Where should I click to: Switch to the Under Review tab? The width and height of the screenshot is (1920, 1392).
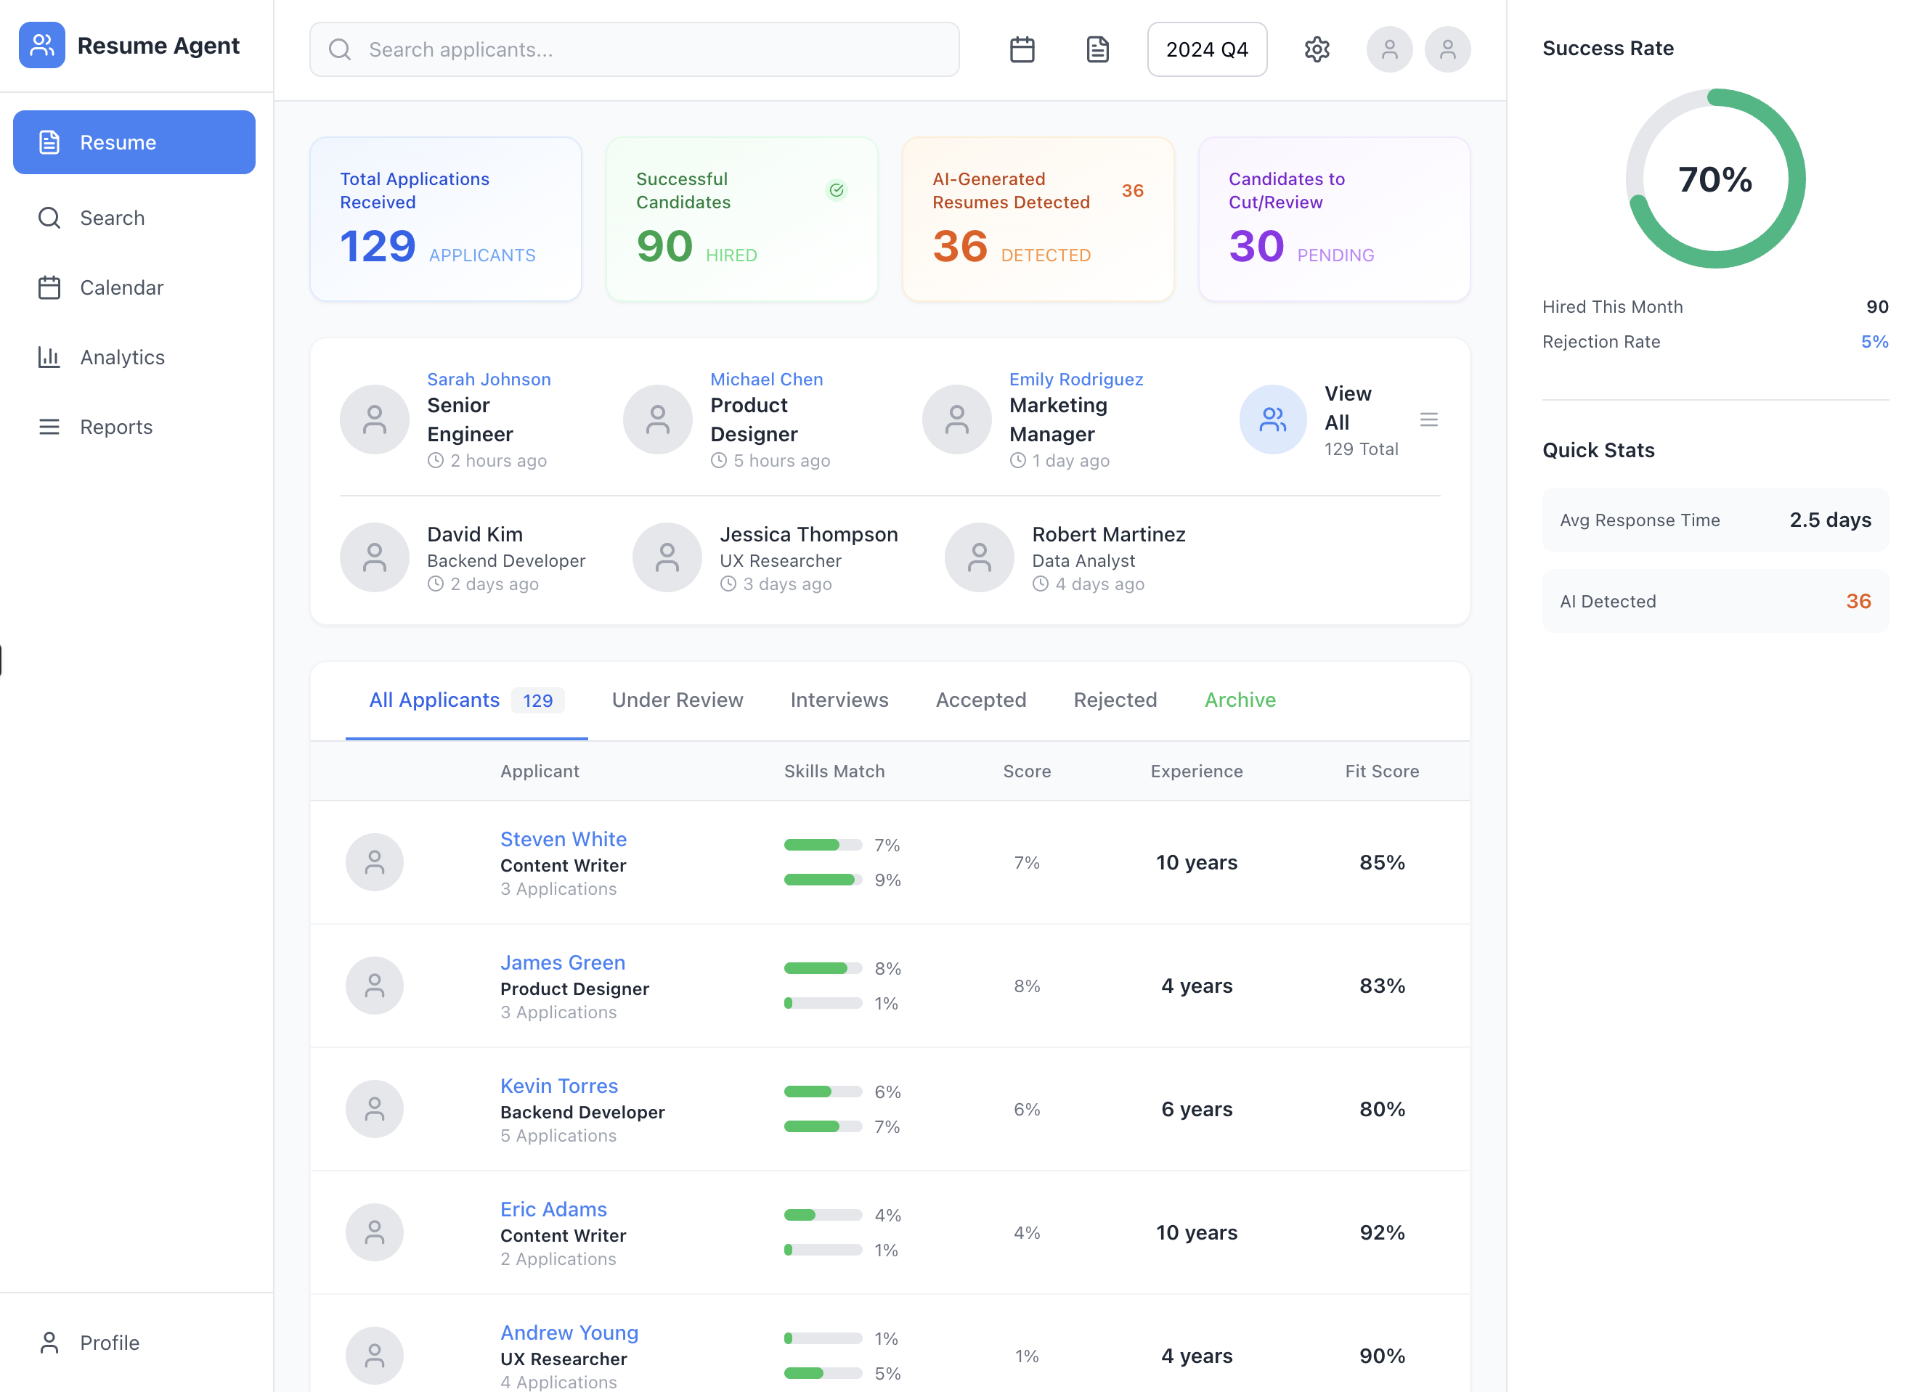(677, 700)
